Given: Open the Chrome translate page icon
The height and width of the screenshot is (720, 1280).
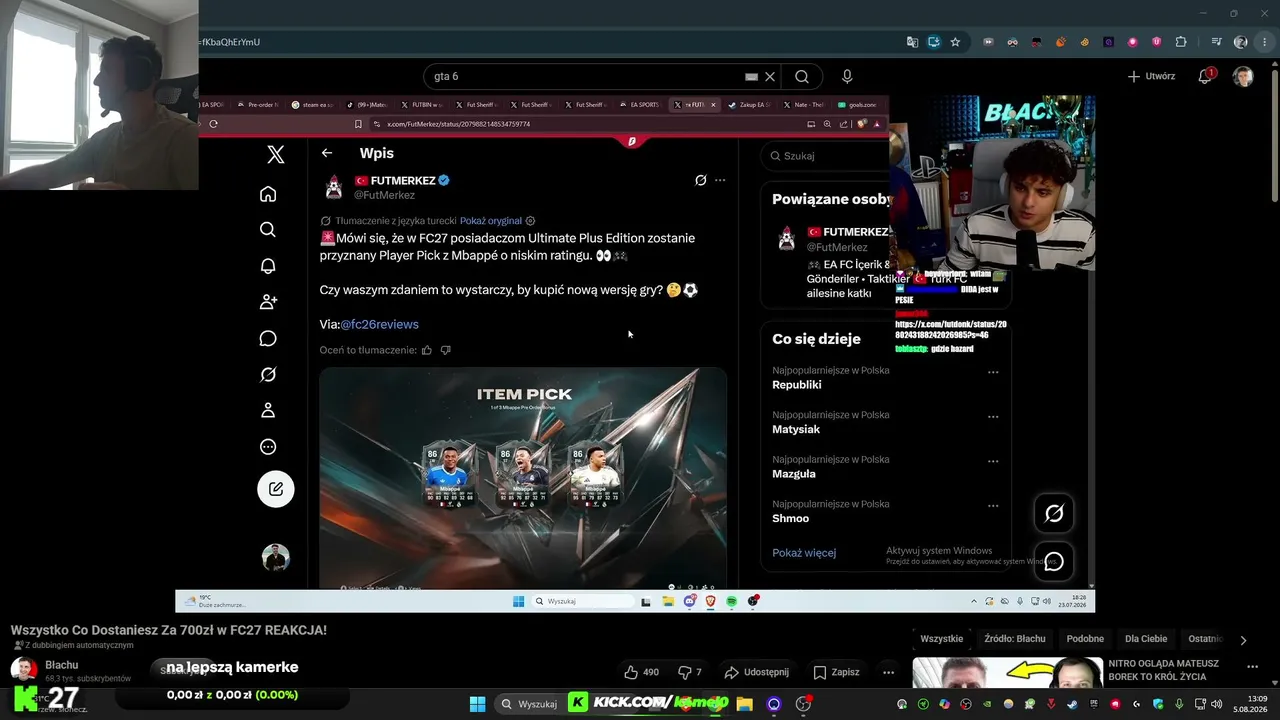Looking at the screenshot, I should [912, 42].
